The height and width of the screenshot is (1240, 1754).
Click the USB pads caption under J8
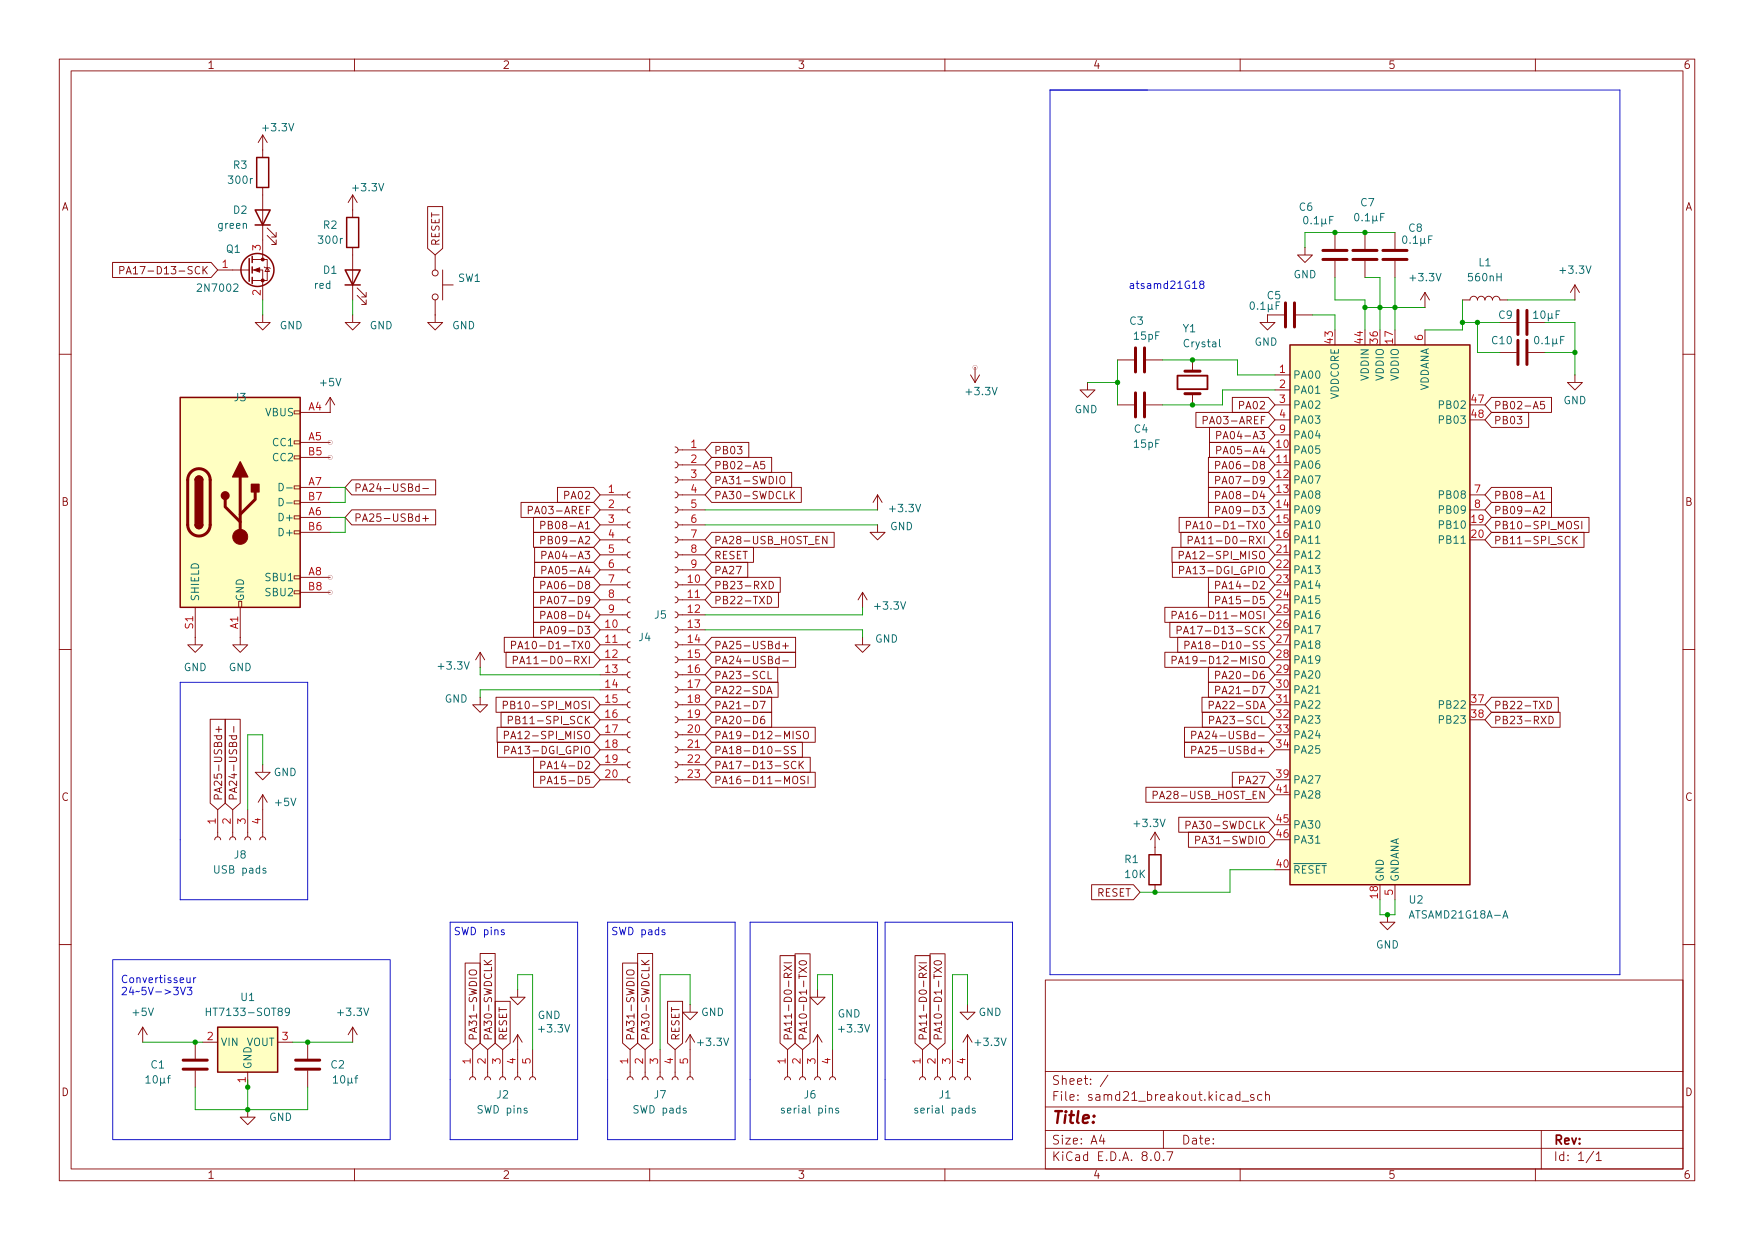pyautogui.click(x=240, y=870)
